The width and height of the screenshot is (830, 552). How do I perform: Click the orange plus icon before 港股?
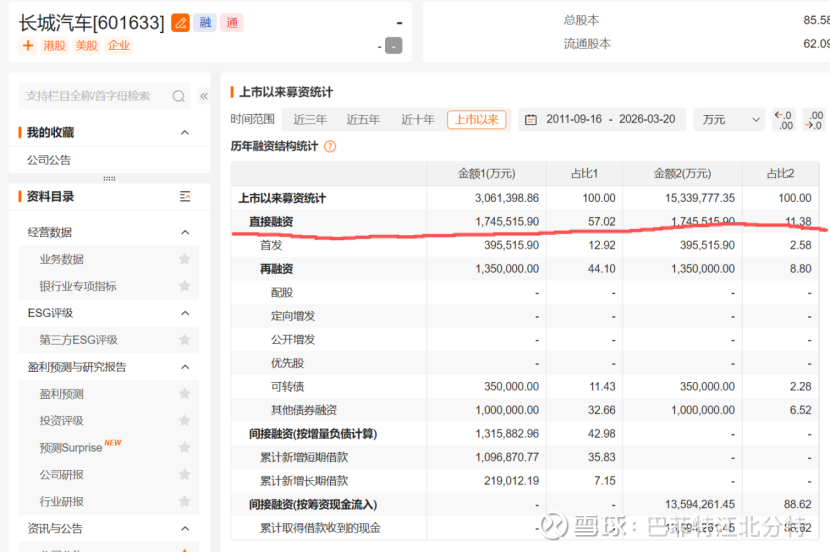27,45
